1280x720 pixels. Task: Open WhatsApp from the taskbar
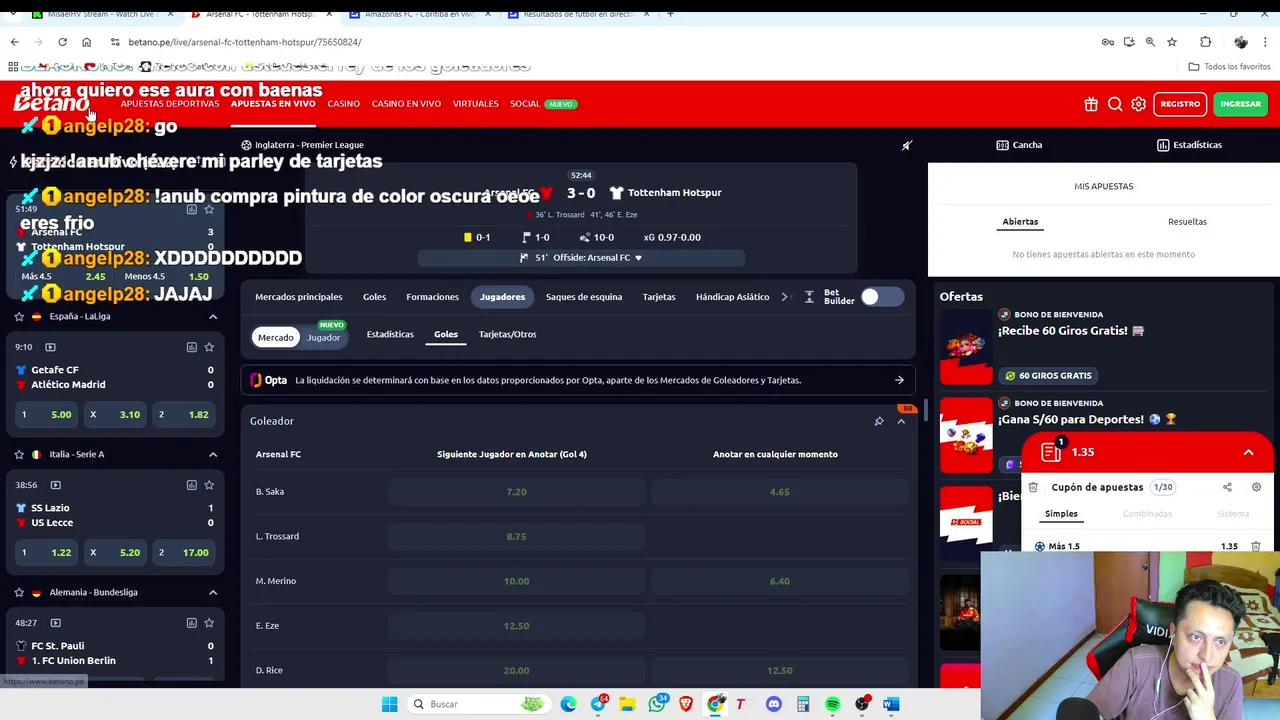point(657,704)
